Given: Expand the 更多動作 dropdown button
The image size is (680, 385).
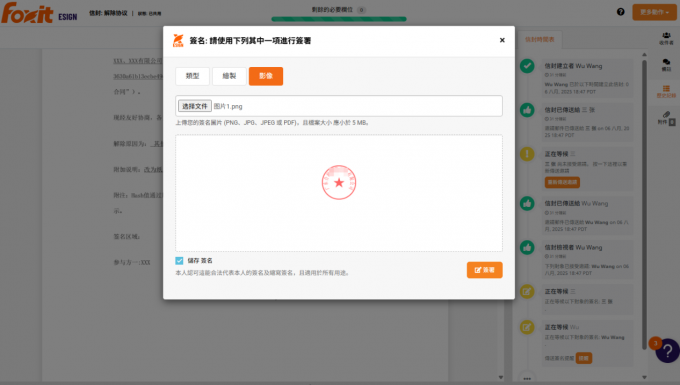Looking at the screenshot, I should 654,12.
